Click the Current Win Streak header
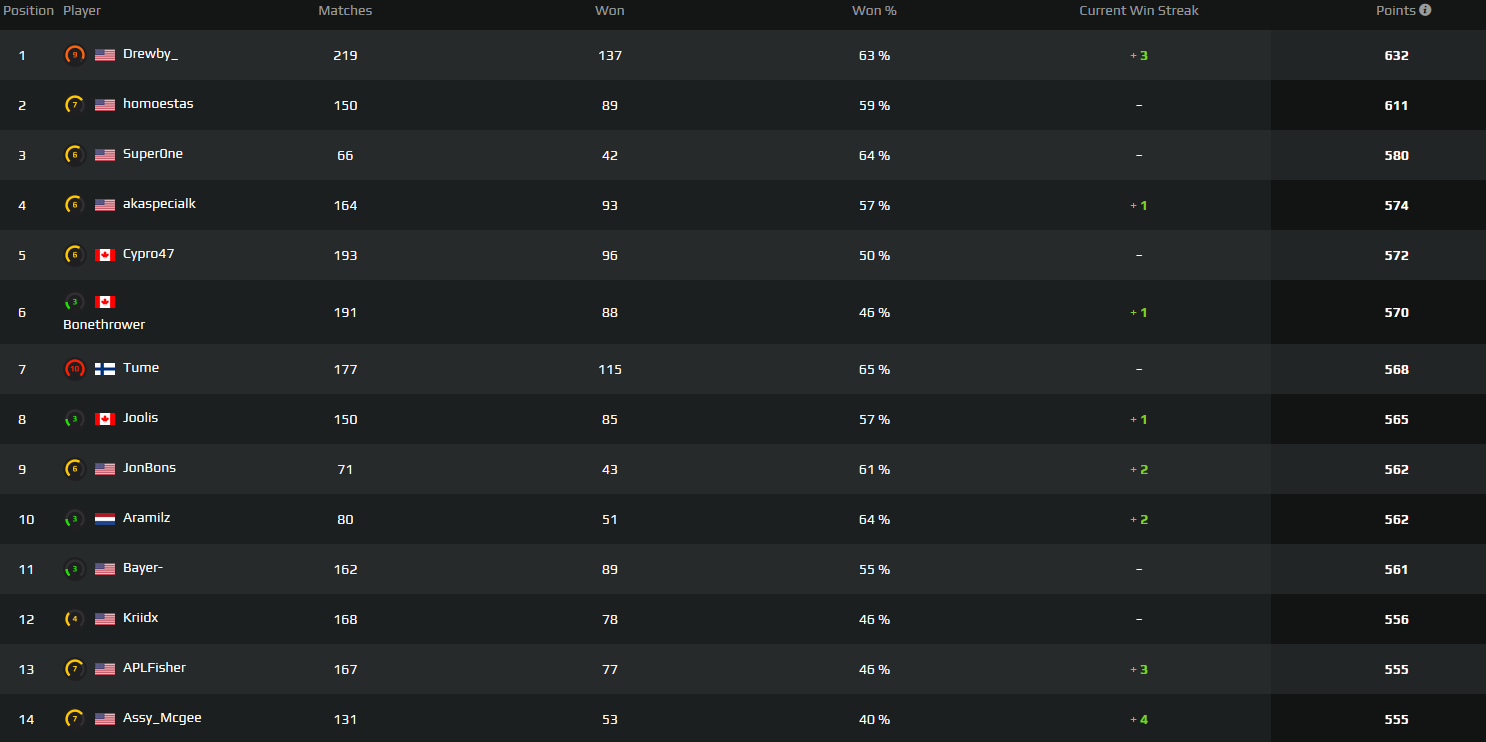This screenshot has width=1486, height=742. point(1139,10)
